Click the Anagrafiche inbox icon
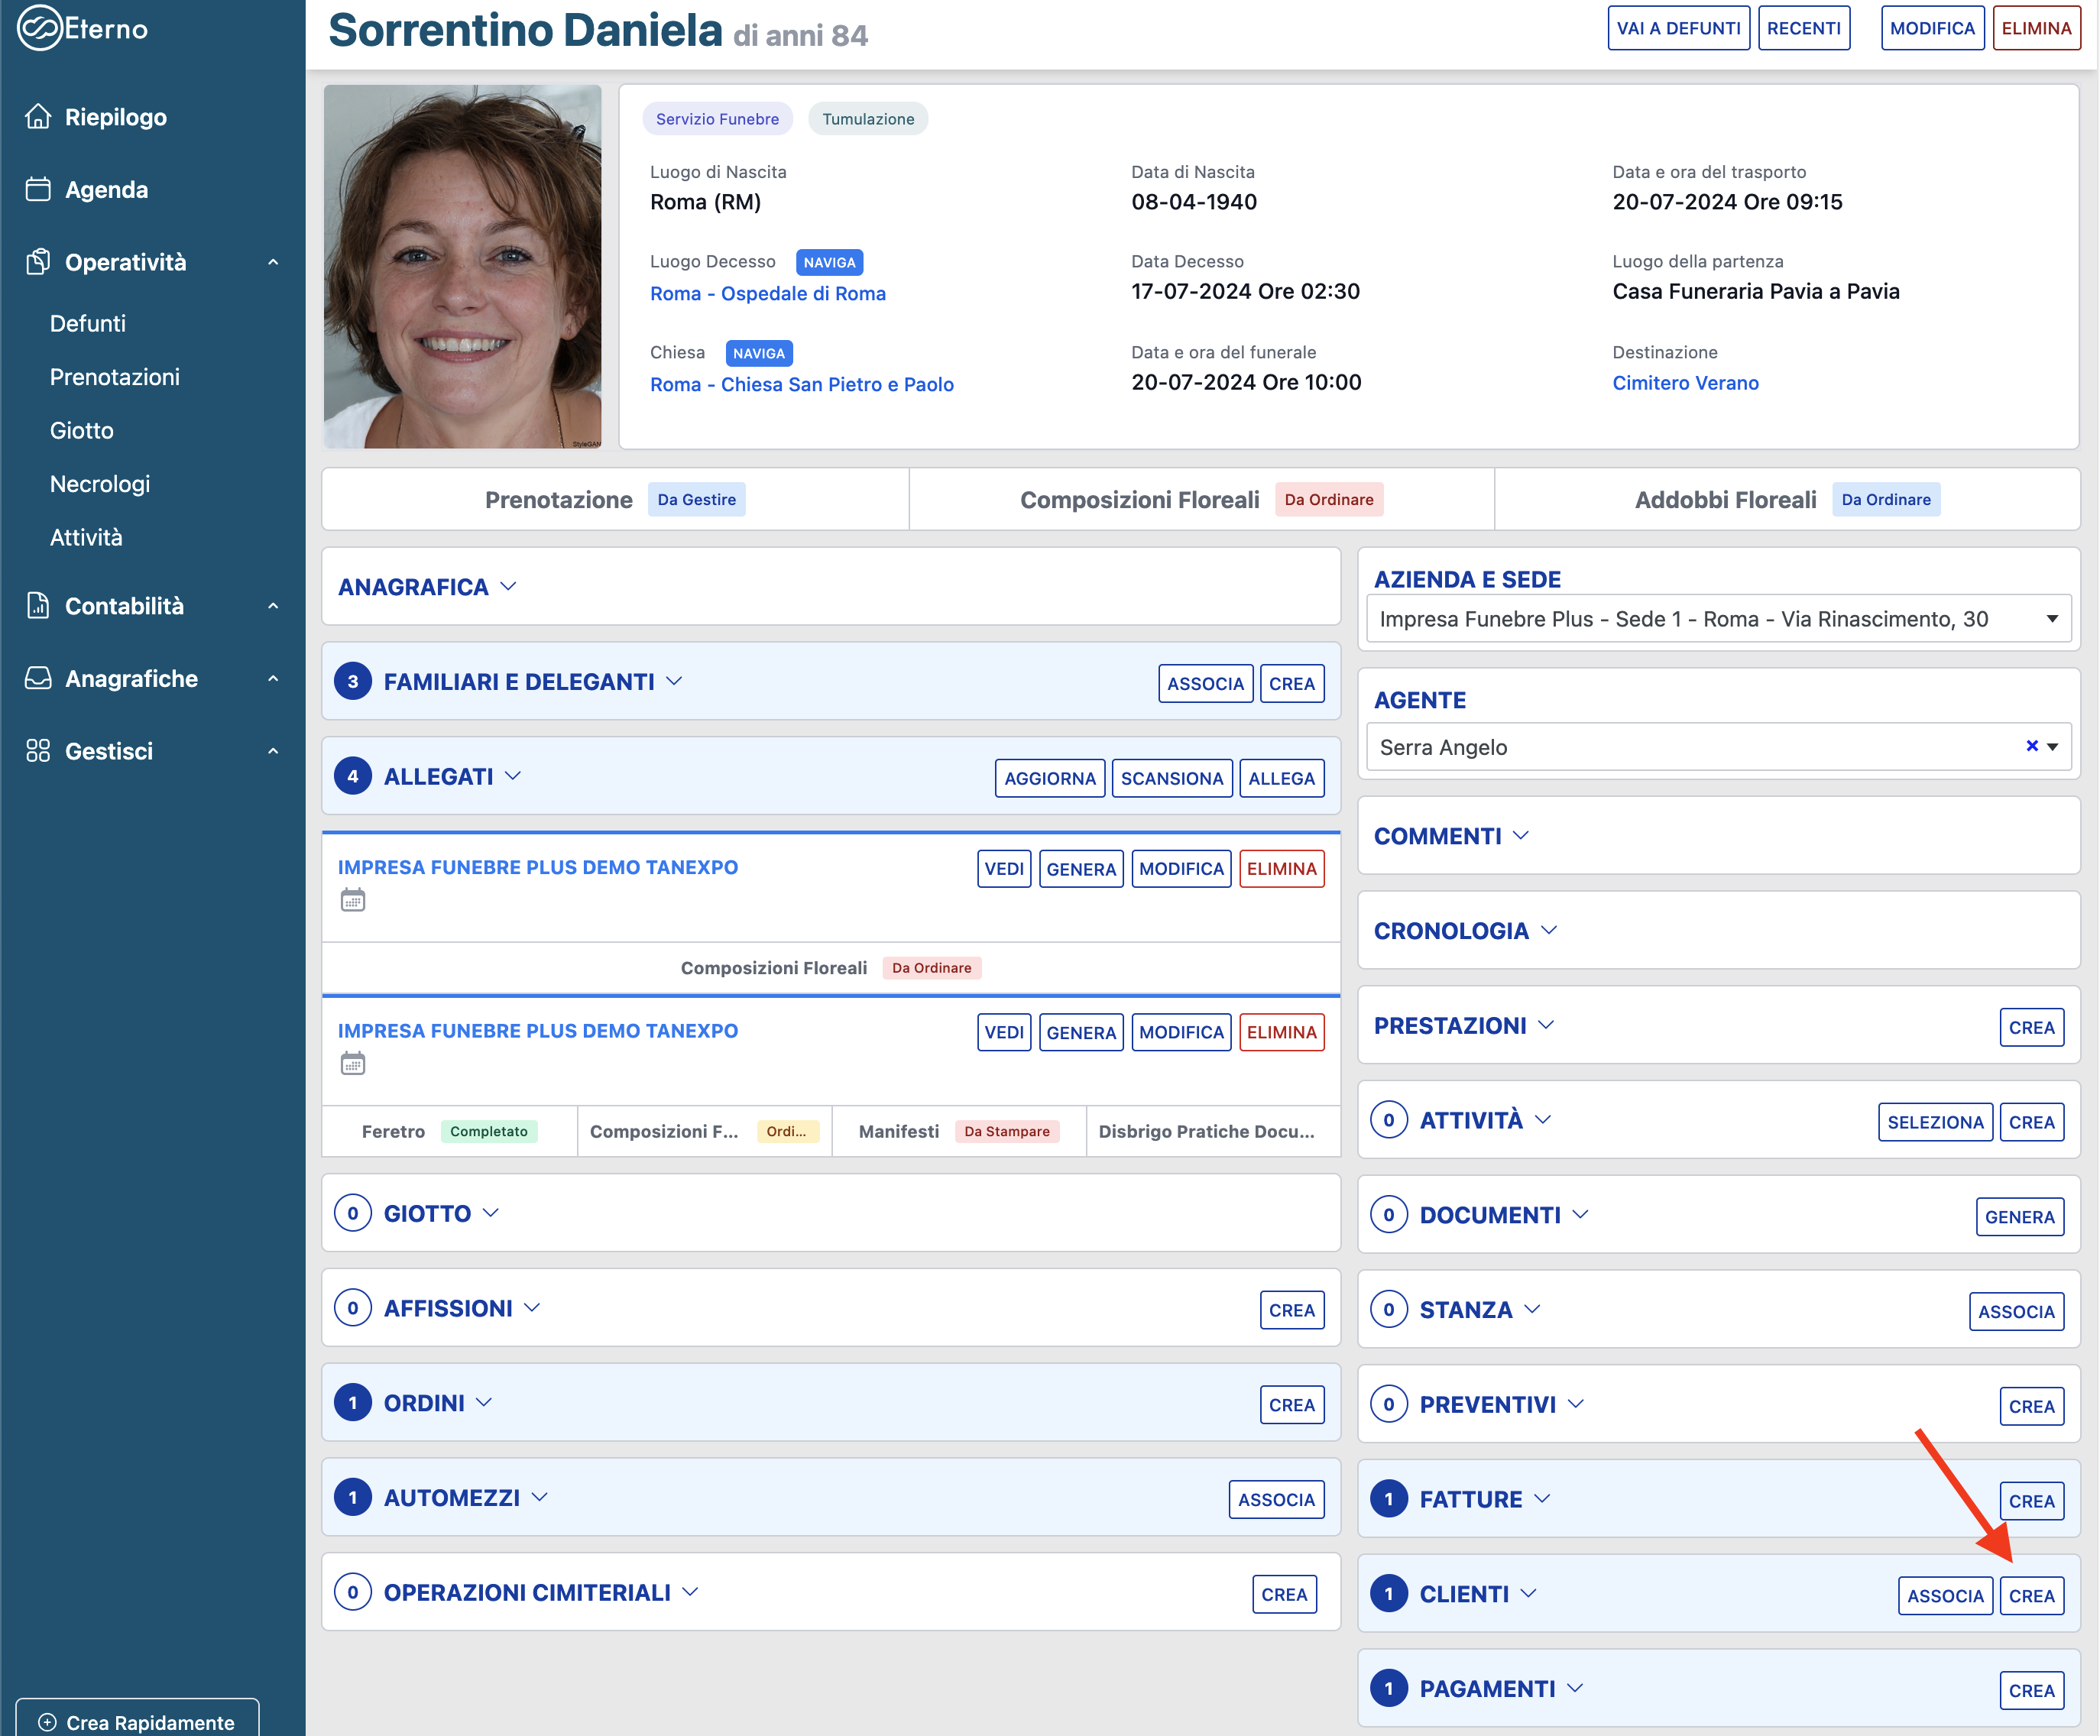Viewport: 2100px width, 1736px height. point(38,678)
